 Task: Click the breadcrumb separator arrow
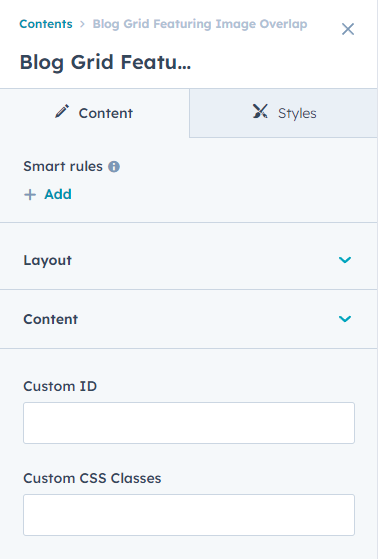(82, 24)
